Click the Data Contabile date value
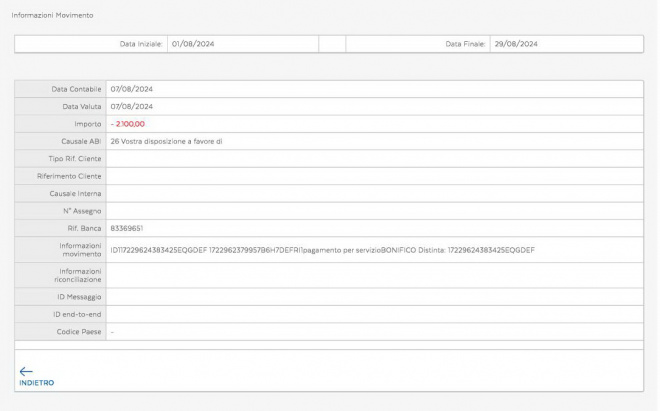This screenshot has width=660, height=411. point(131,89)
